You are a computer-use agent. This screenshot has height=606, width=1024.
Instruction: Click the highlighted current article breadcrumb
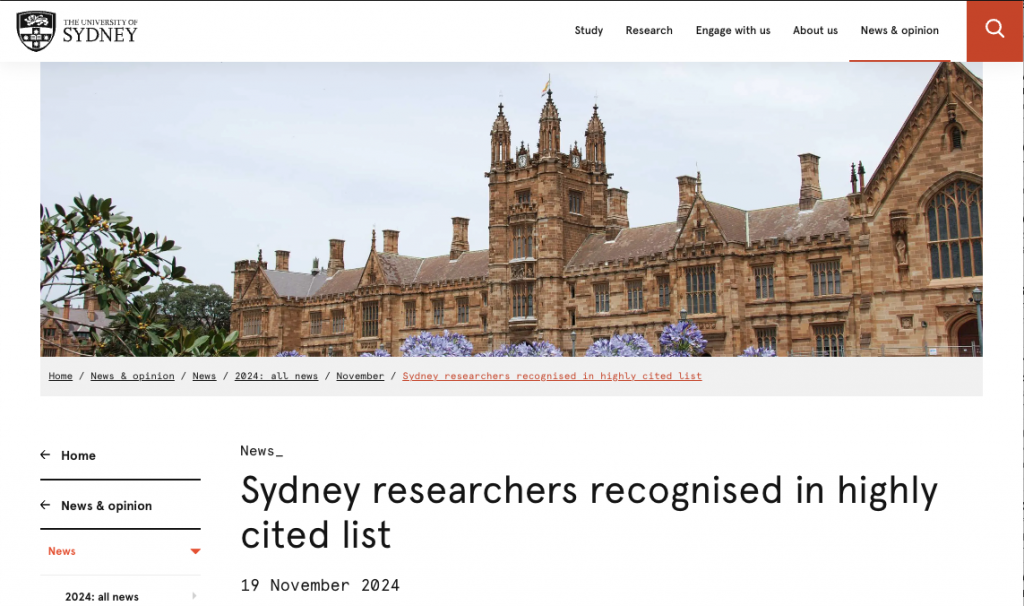click(552, 376)
